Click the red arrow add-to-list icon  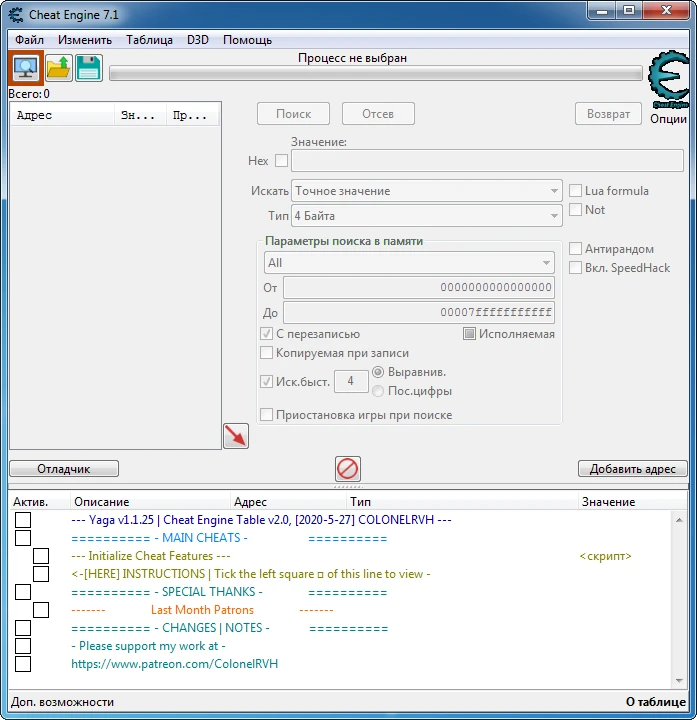tap(236, 436)
